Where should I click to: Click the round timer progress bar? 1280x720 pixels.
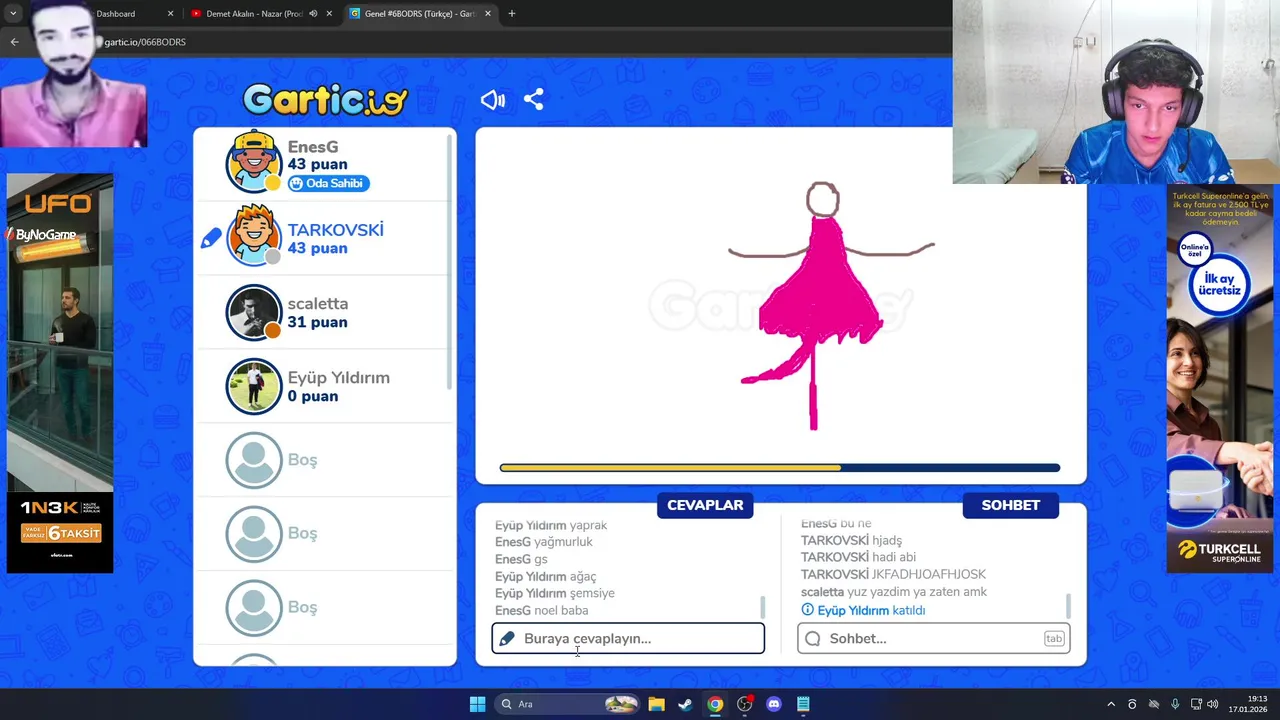click(x=780, y=467)
